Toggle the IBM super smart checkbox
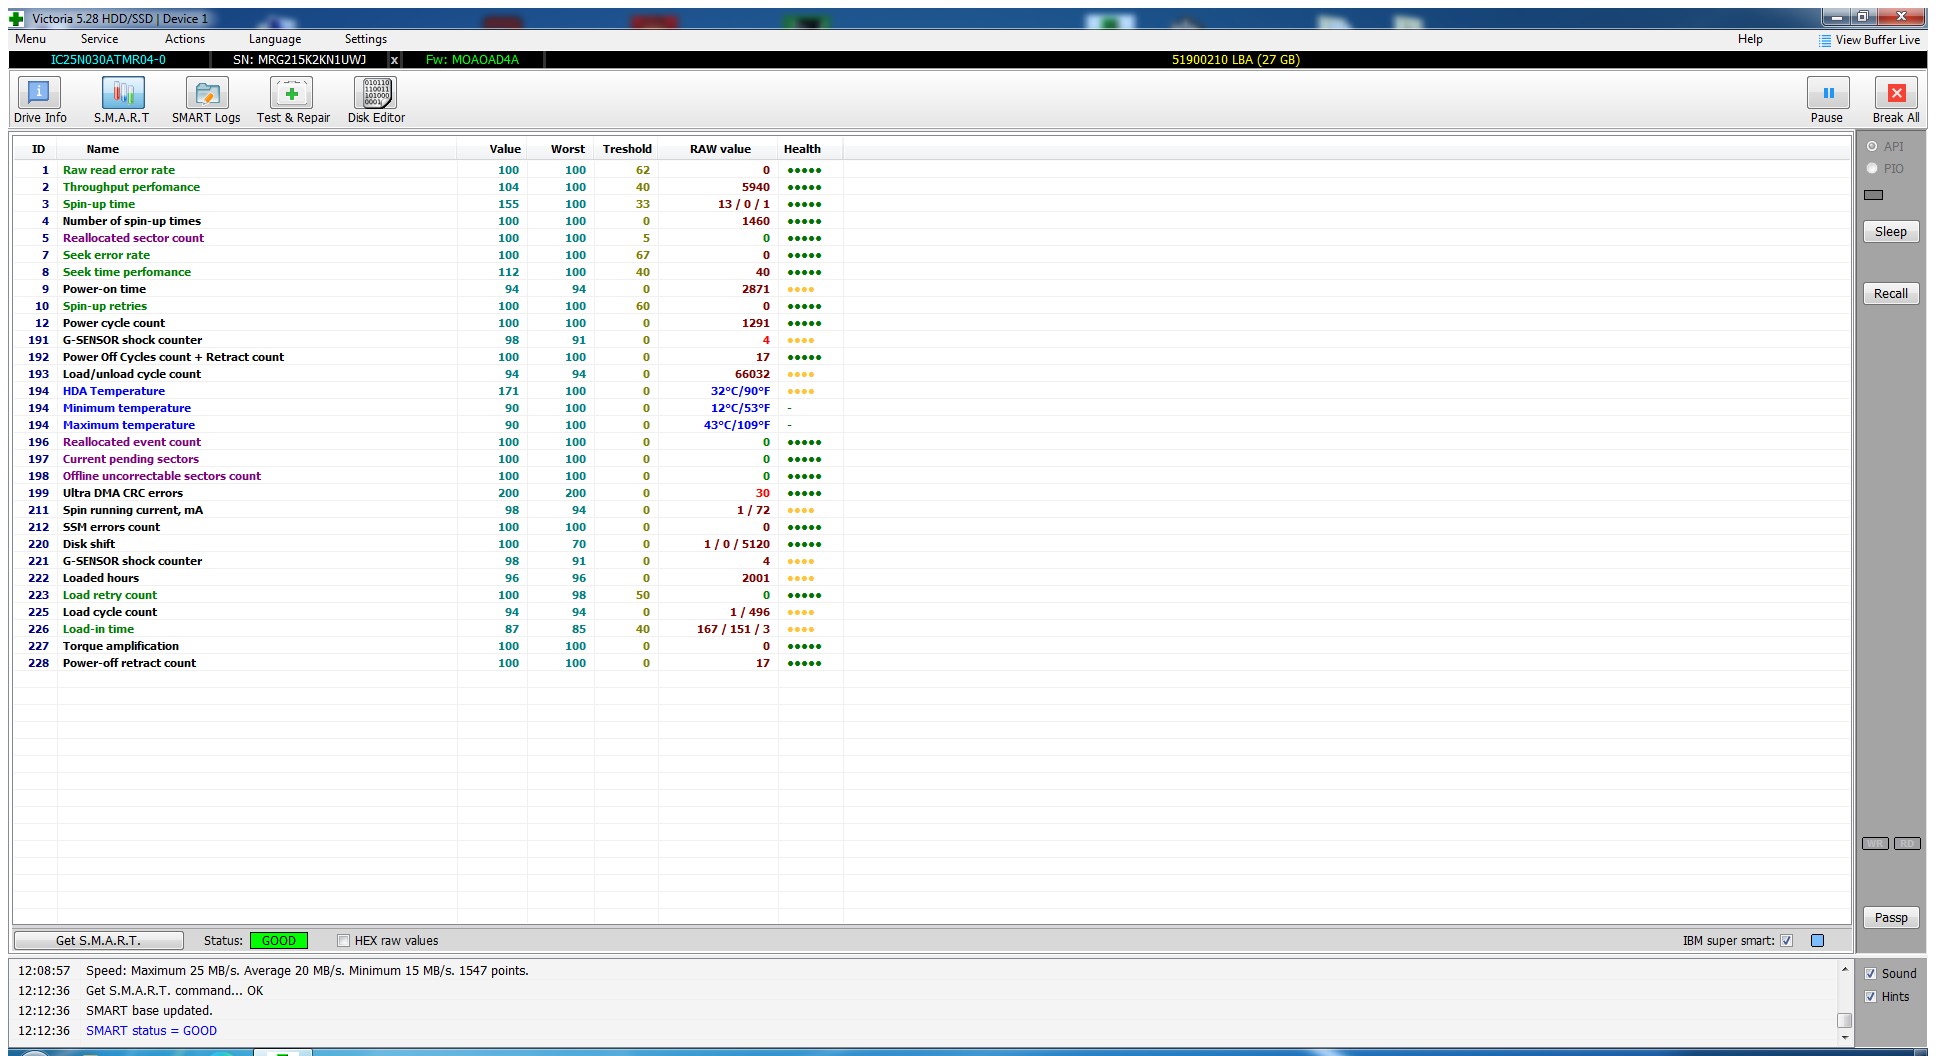This screenshot has height=1056, width=1936. coord(1787,941)
